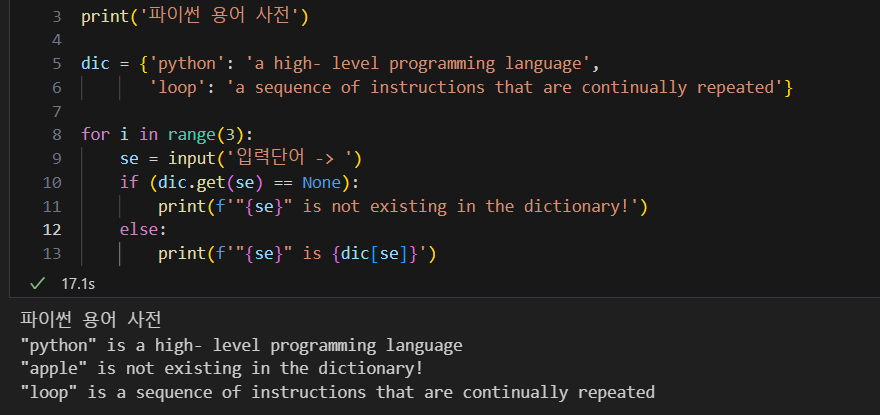Click line number 5 in the gutter
Viewport: 880px width, 415px height.
coord(57,63)
